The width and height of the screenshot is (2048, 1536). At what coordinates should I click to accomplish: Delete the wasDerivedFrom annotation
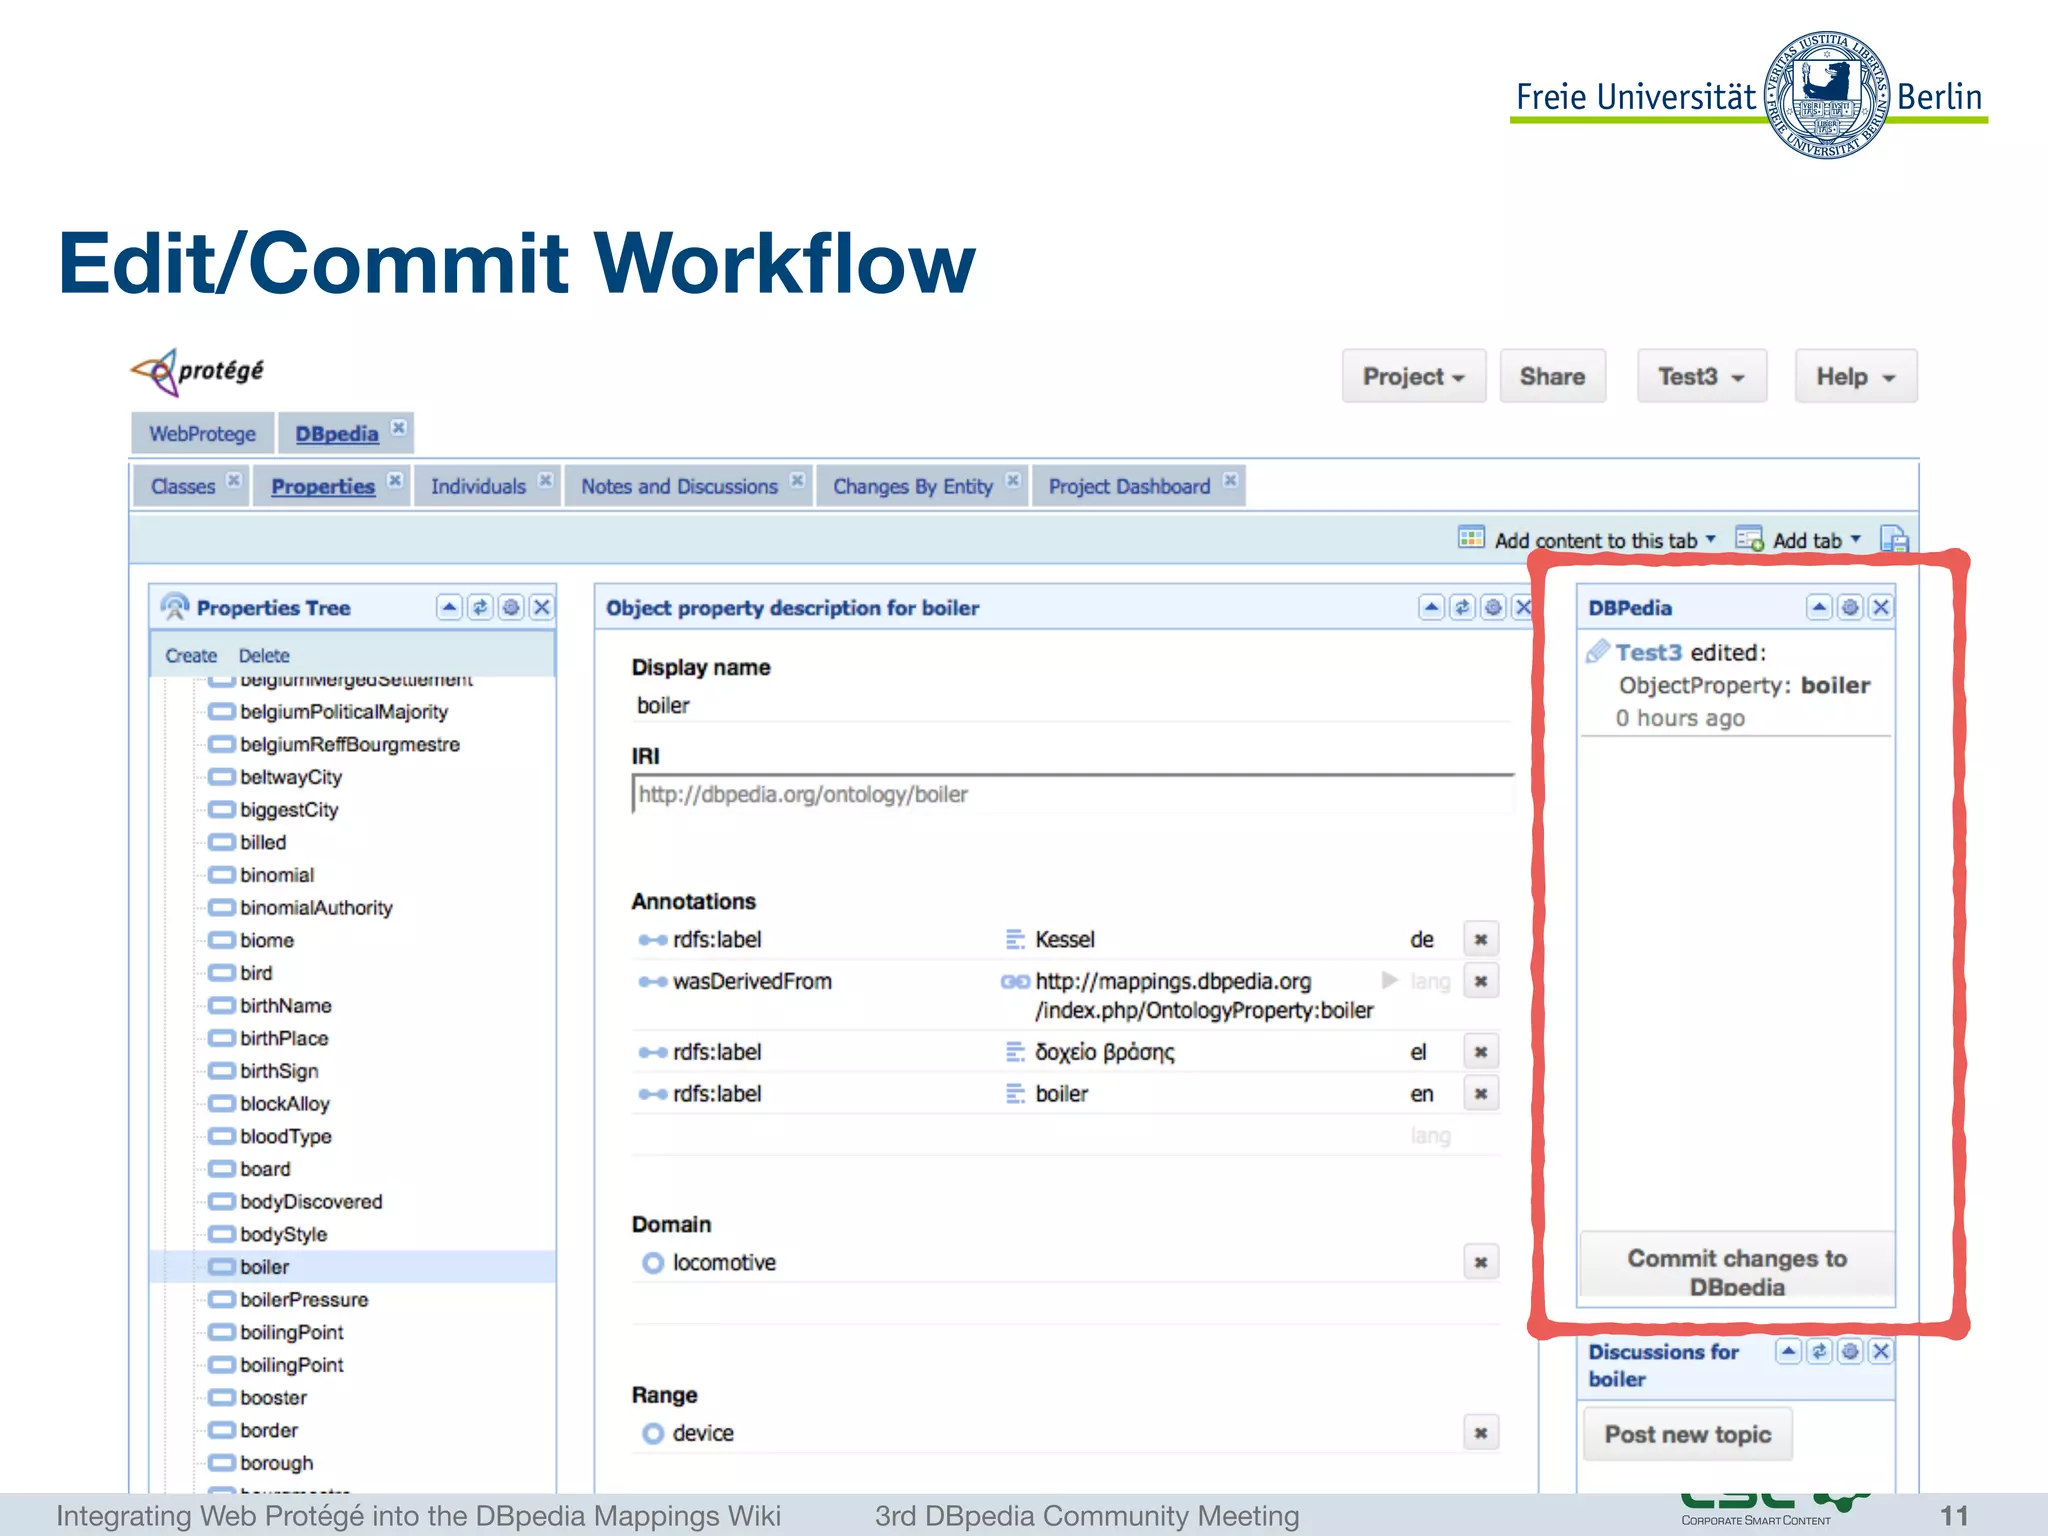[1481, 981]
